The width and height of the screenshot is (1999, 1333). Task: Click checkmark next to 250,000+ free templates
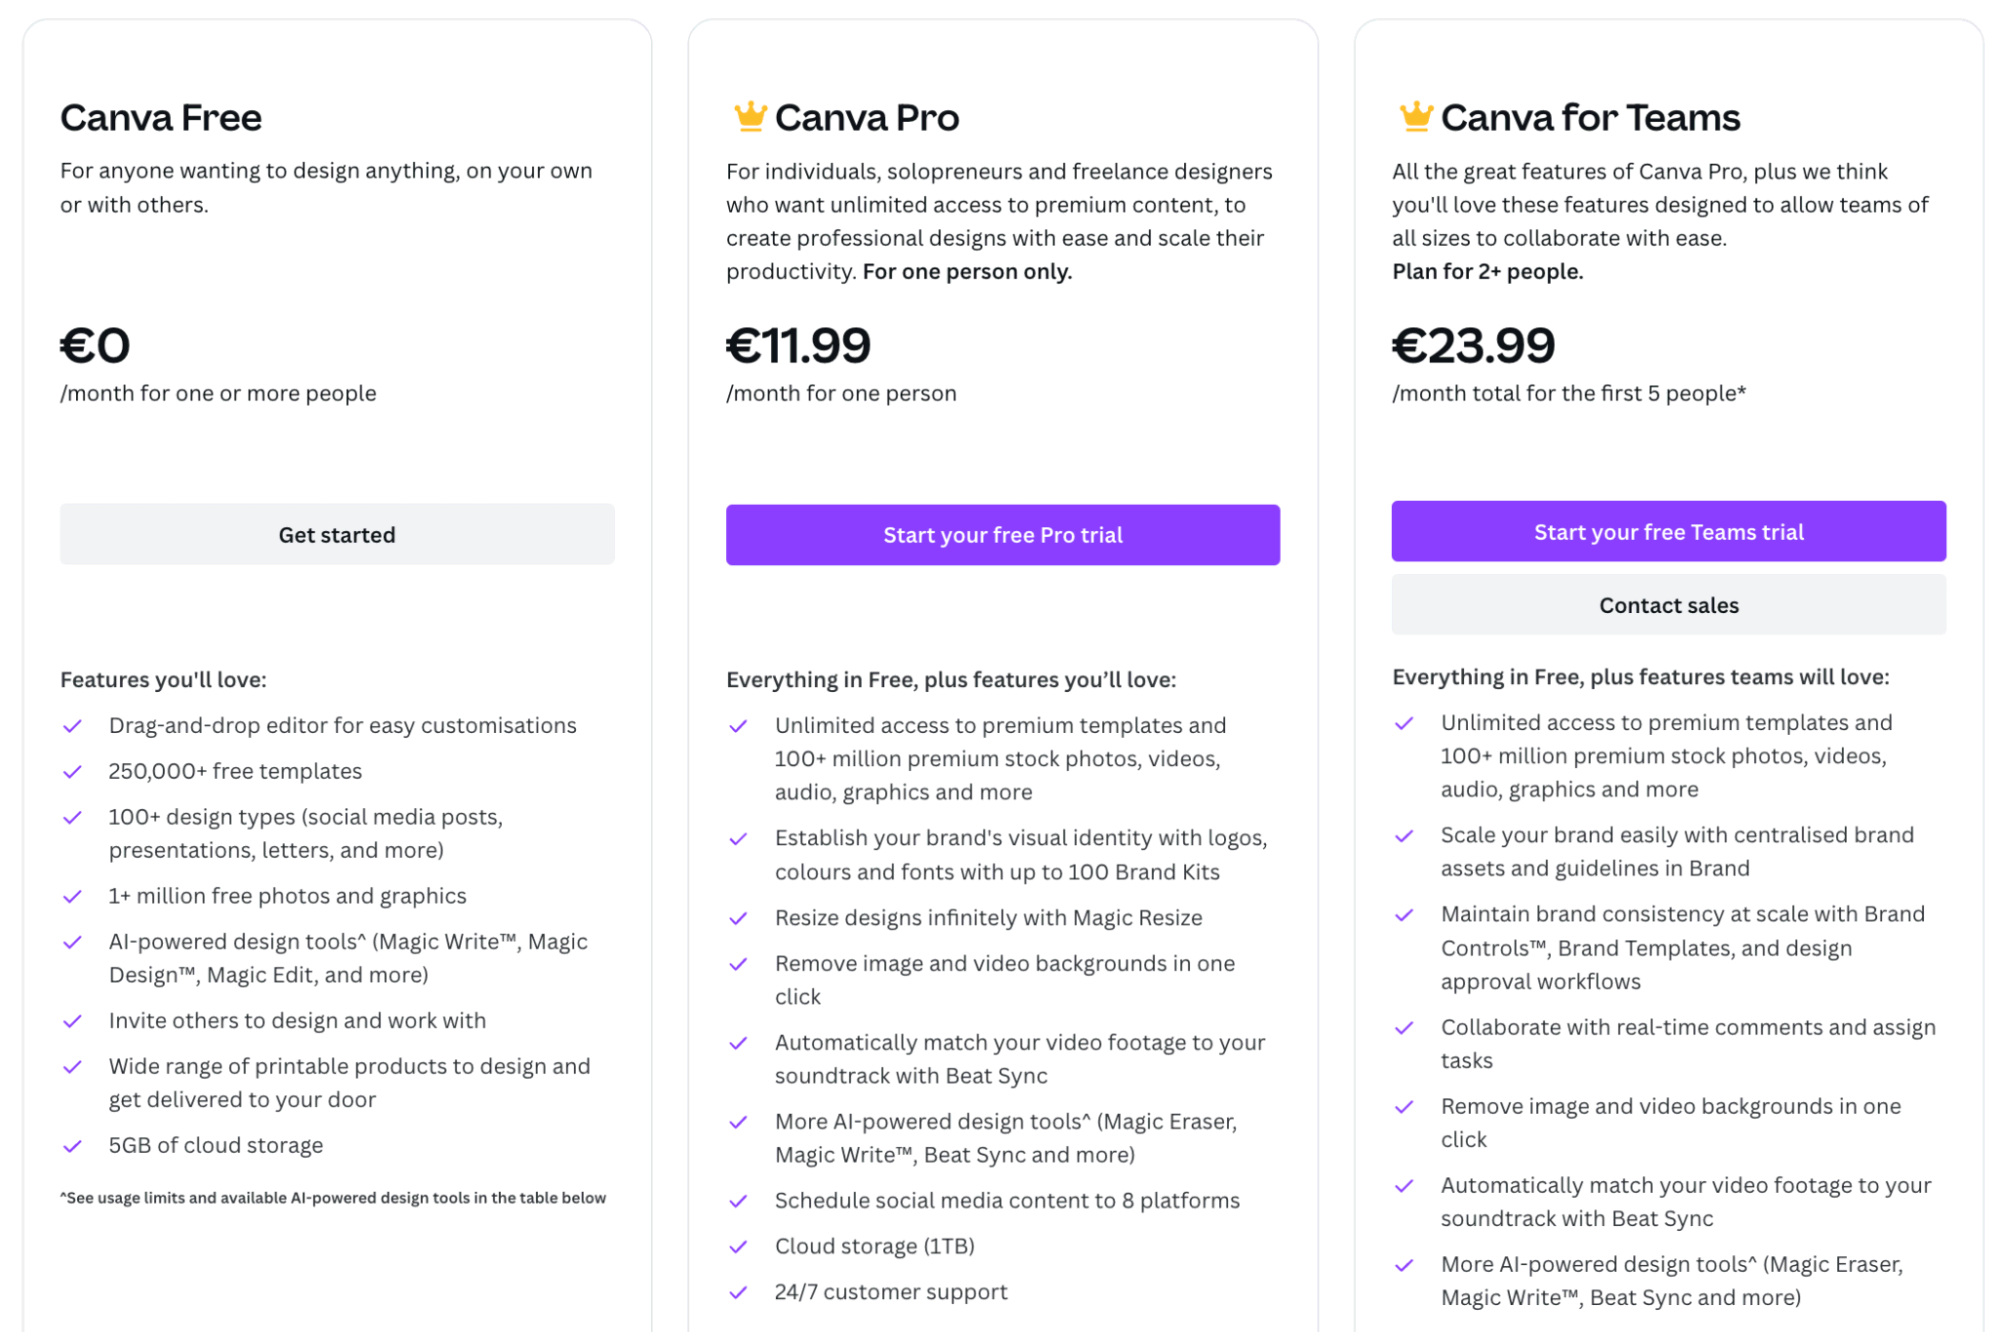pyautogui.click(x=73, y=772)
